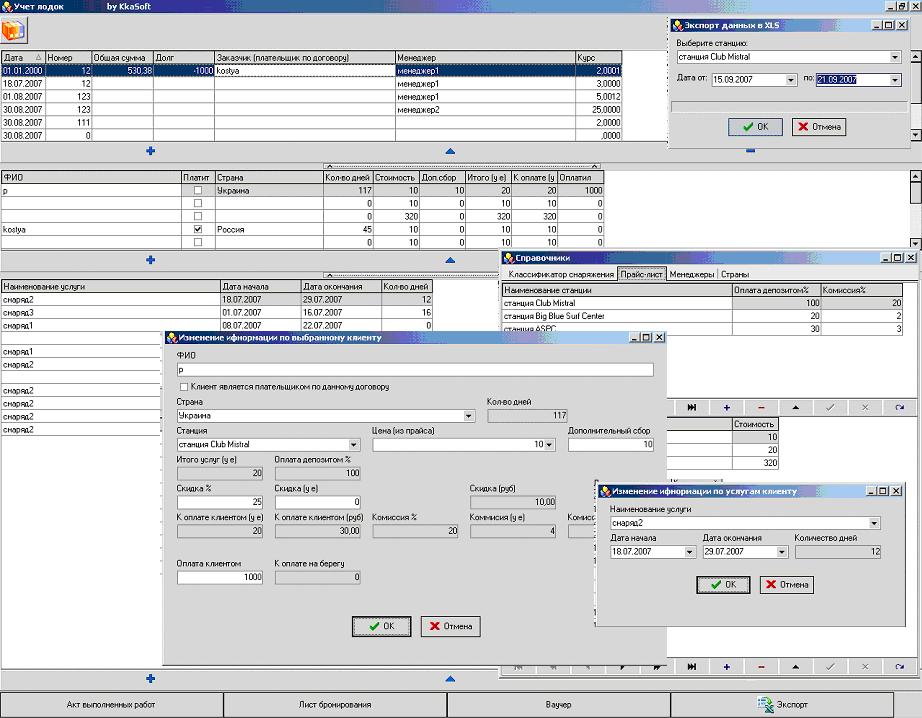Insert a record using plus in navigator above Стоимость table
This screenshot has width=922, height=718.
pyautogui.click(x=727, y=408)
